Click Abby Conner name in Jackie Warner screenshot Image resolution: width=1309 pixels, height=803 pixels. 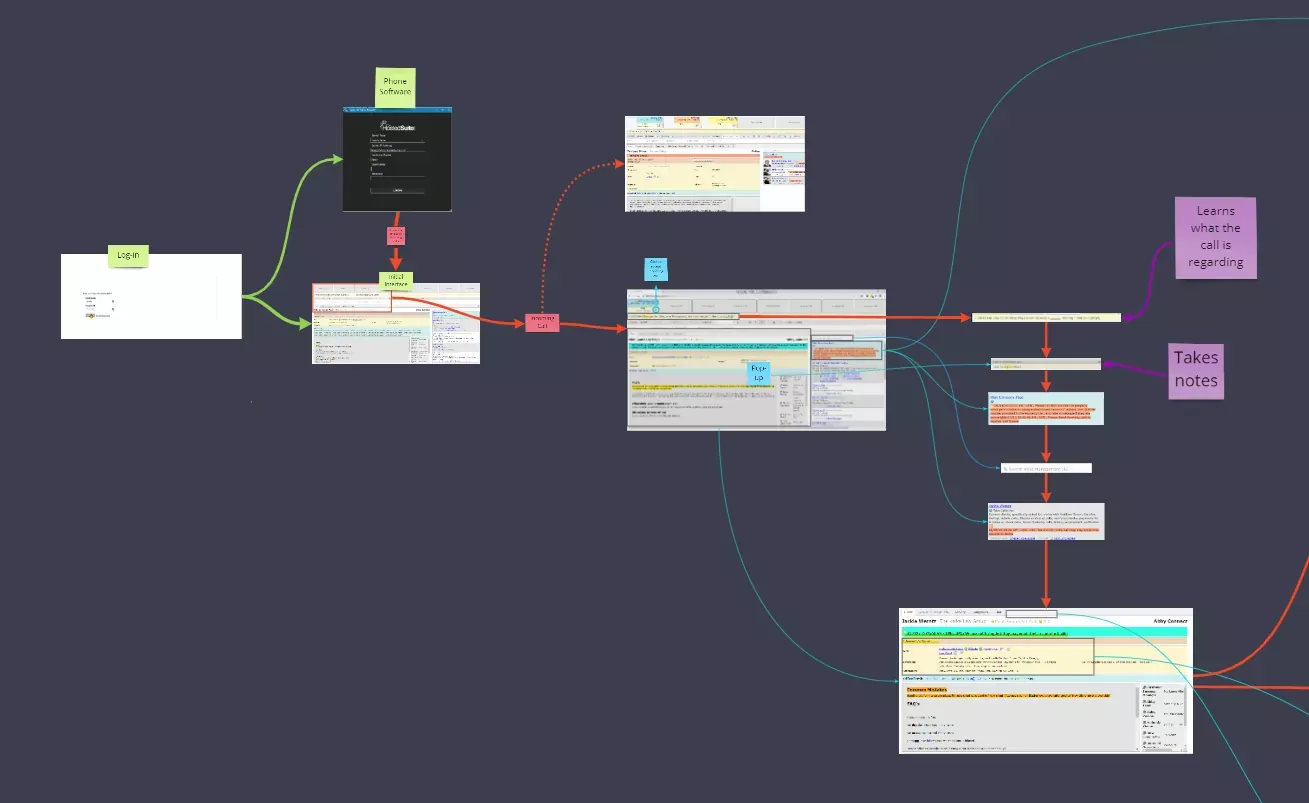tap(1169, 621)
